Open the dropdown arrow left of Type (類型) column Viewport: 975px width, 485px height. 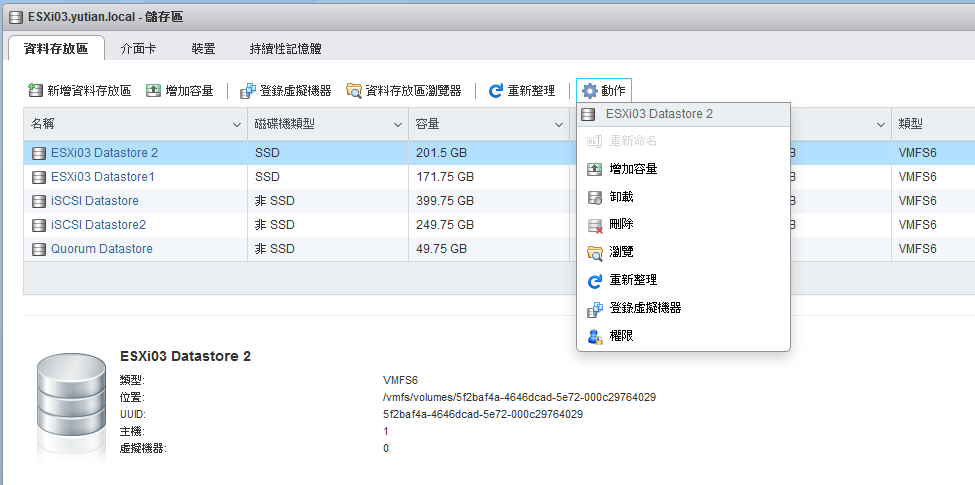880,126
